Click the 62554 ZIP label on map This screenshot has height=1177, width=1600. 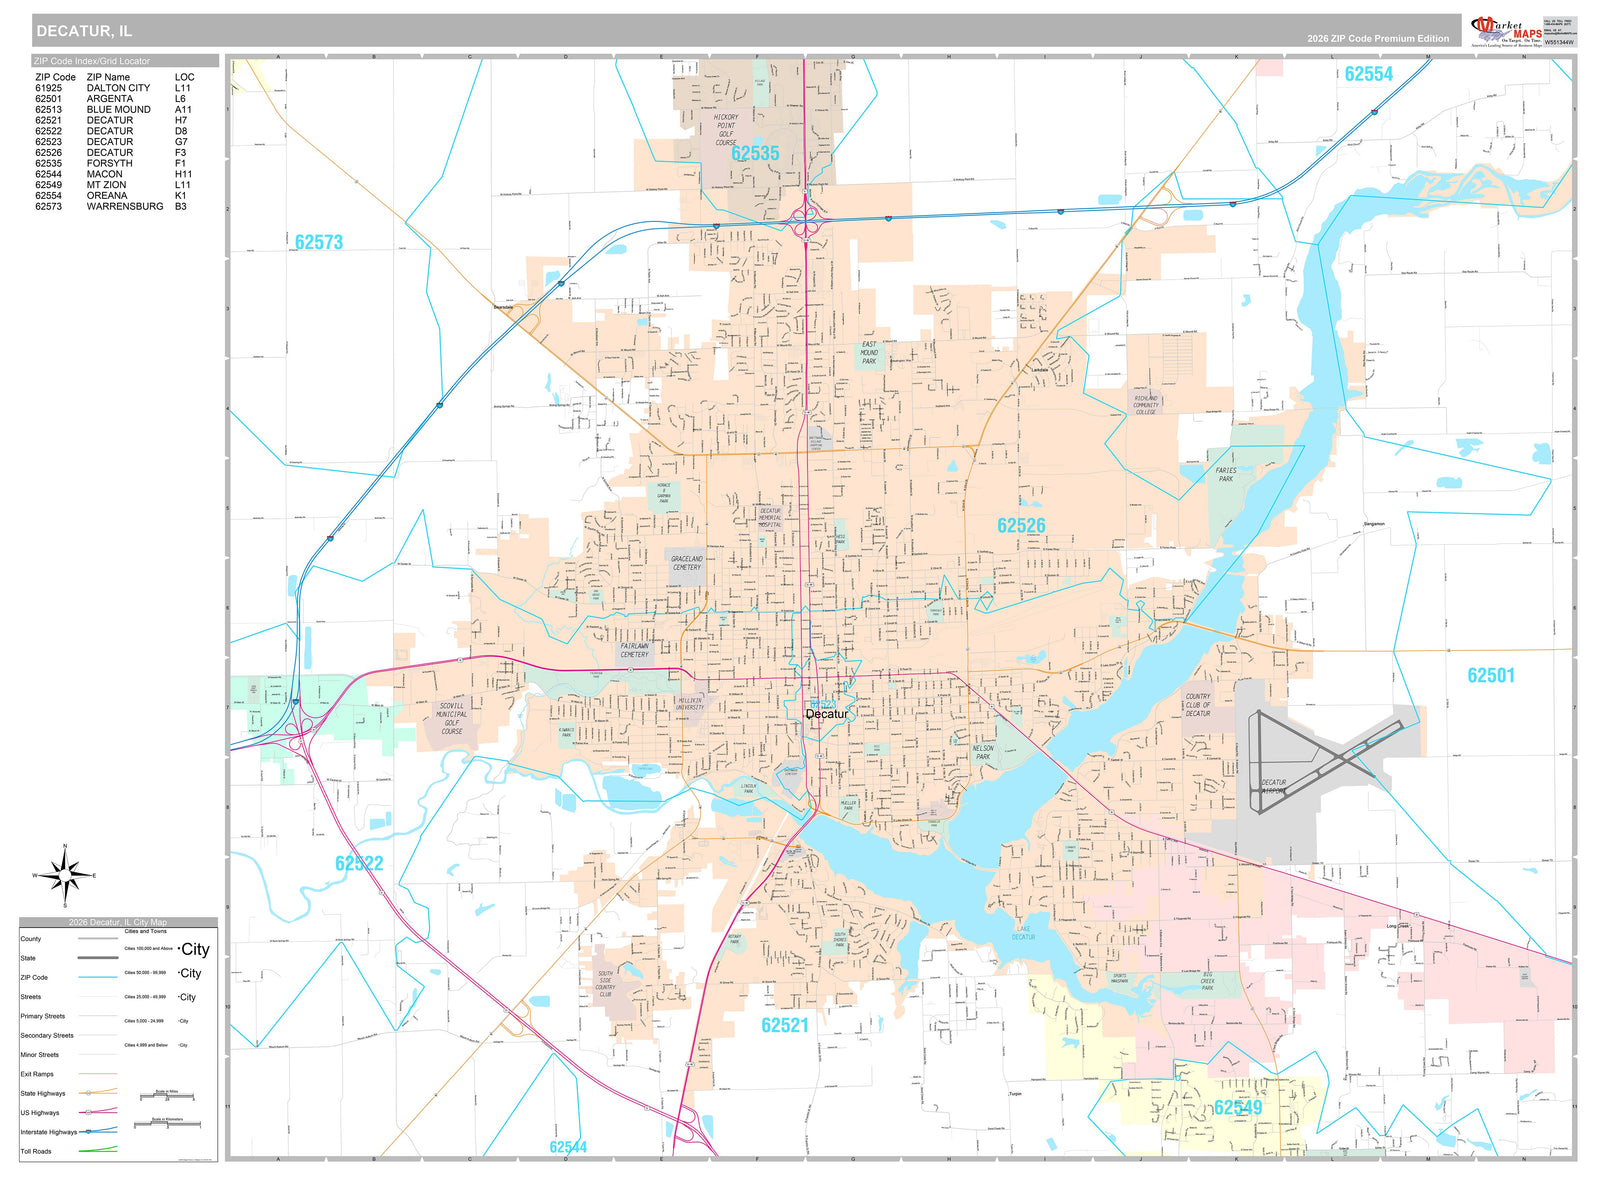point(1368,74)
